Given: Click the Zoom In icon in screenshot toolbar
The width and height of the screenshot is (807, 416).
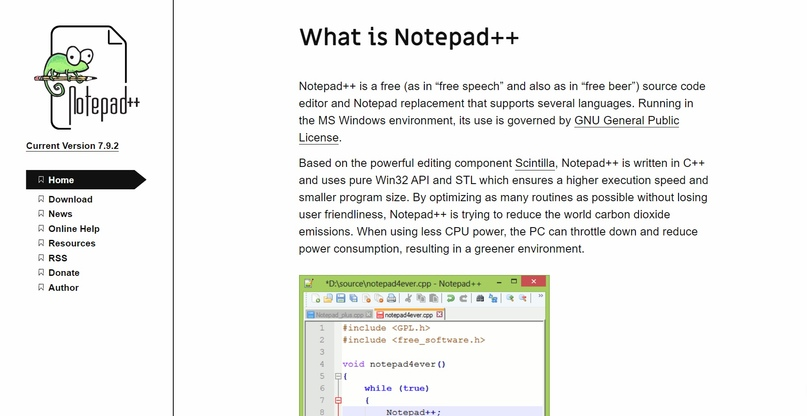Looking at the screenshot, I should pyautogui.click(x=510, y=298).
